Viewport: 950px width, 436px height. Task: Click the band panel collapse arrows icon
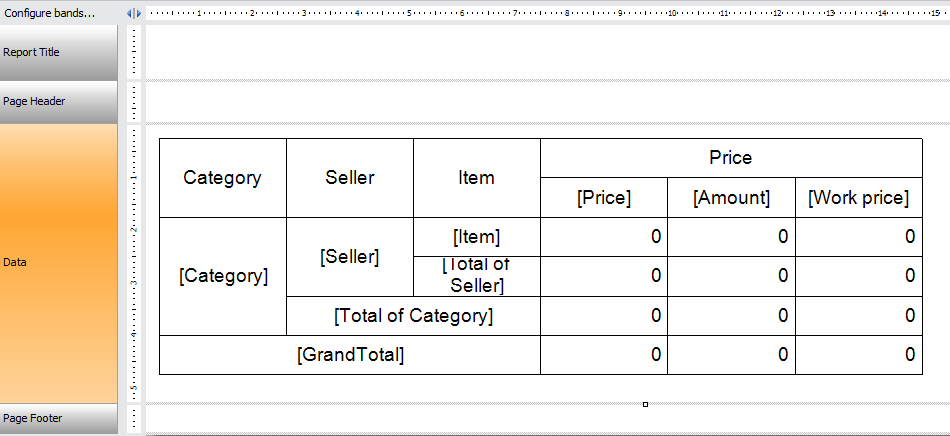pos(134,13)
